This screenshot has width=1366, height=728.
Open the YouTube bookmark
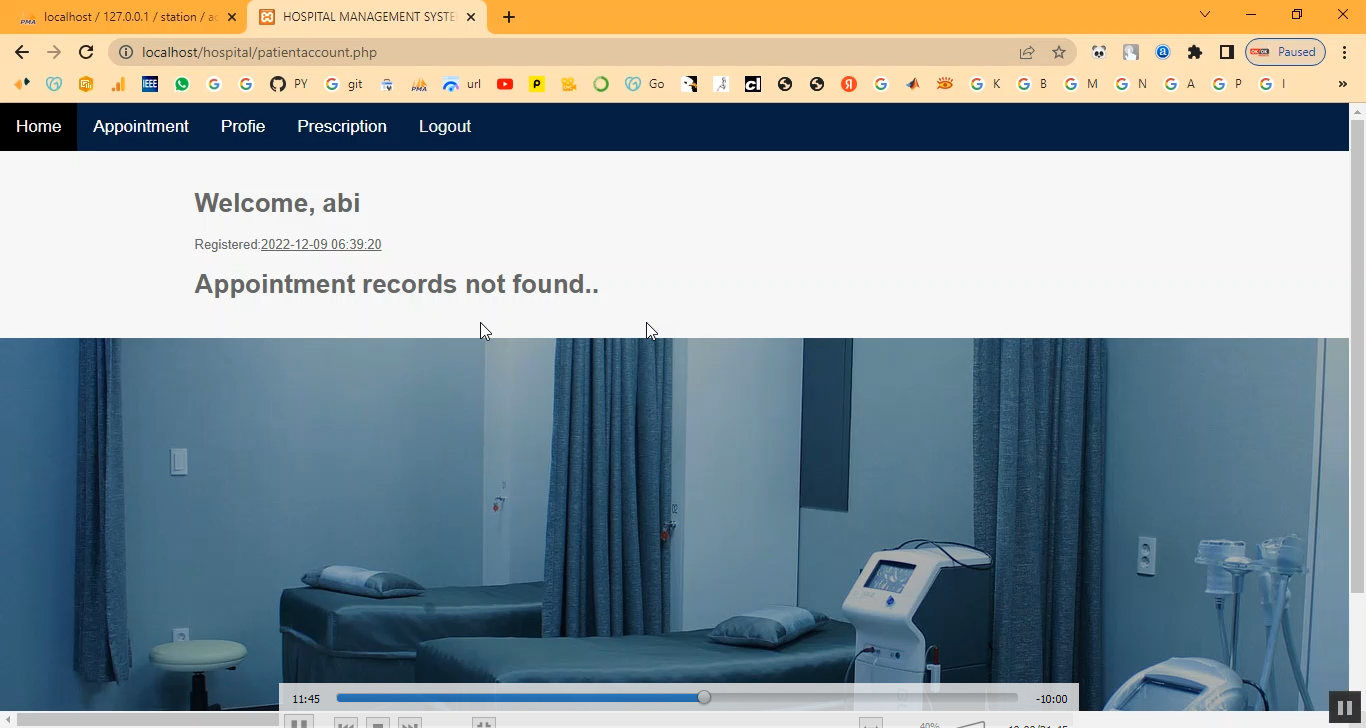[x=505, y=85]
